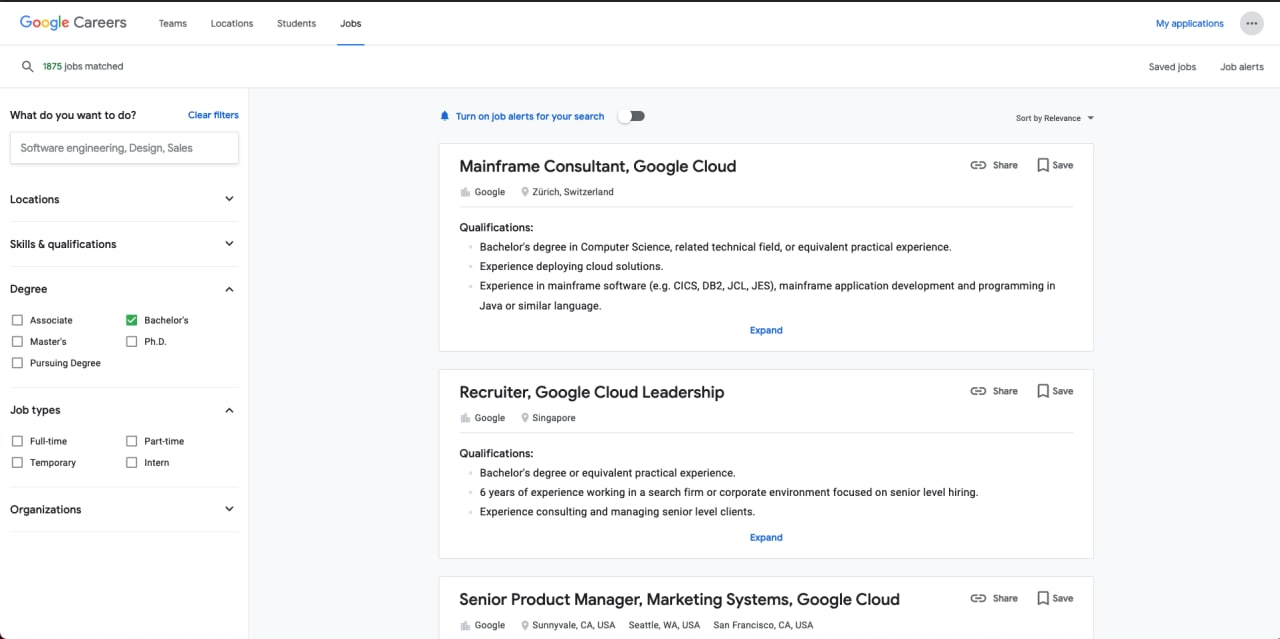
Task: Open the Teams tab
Action: pyautogui.click(x=173, y=23)
